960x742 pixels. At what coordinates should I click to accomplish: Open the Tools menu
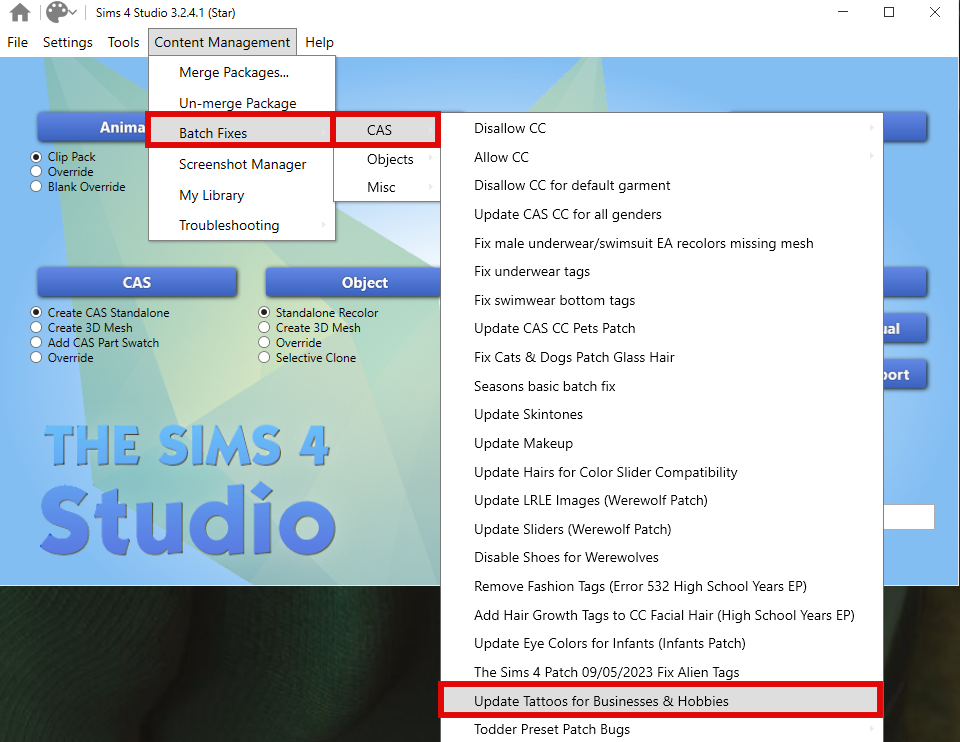124,42
